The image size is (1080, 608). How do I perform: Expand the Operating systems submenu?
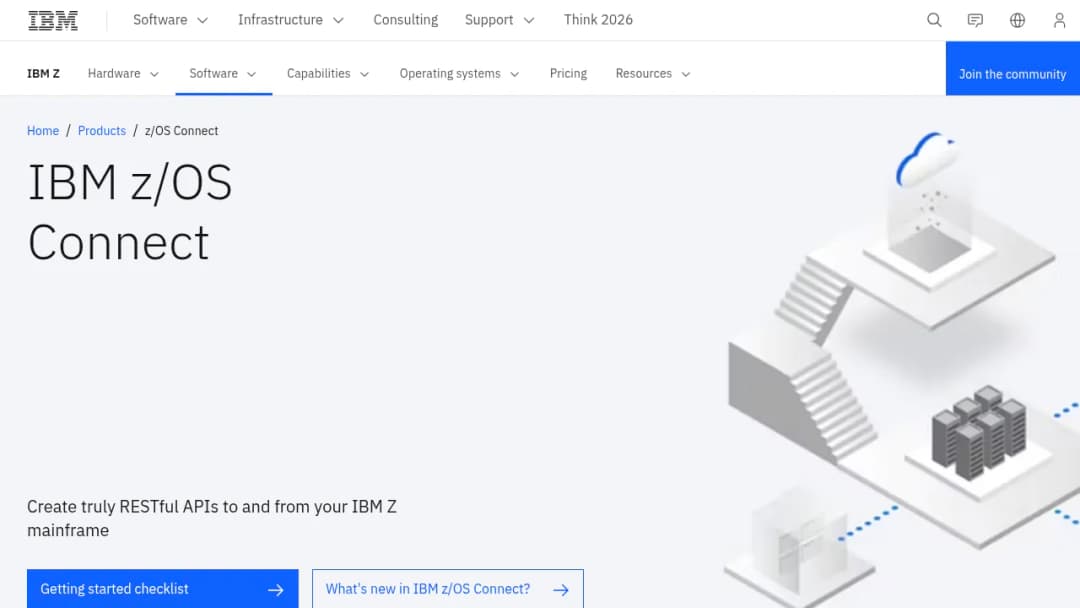click(x=459, y=74)
